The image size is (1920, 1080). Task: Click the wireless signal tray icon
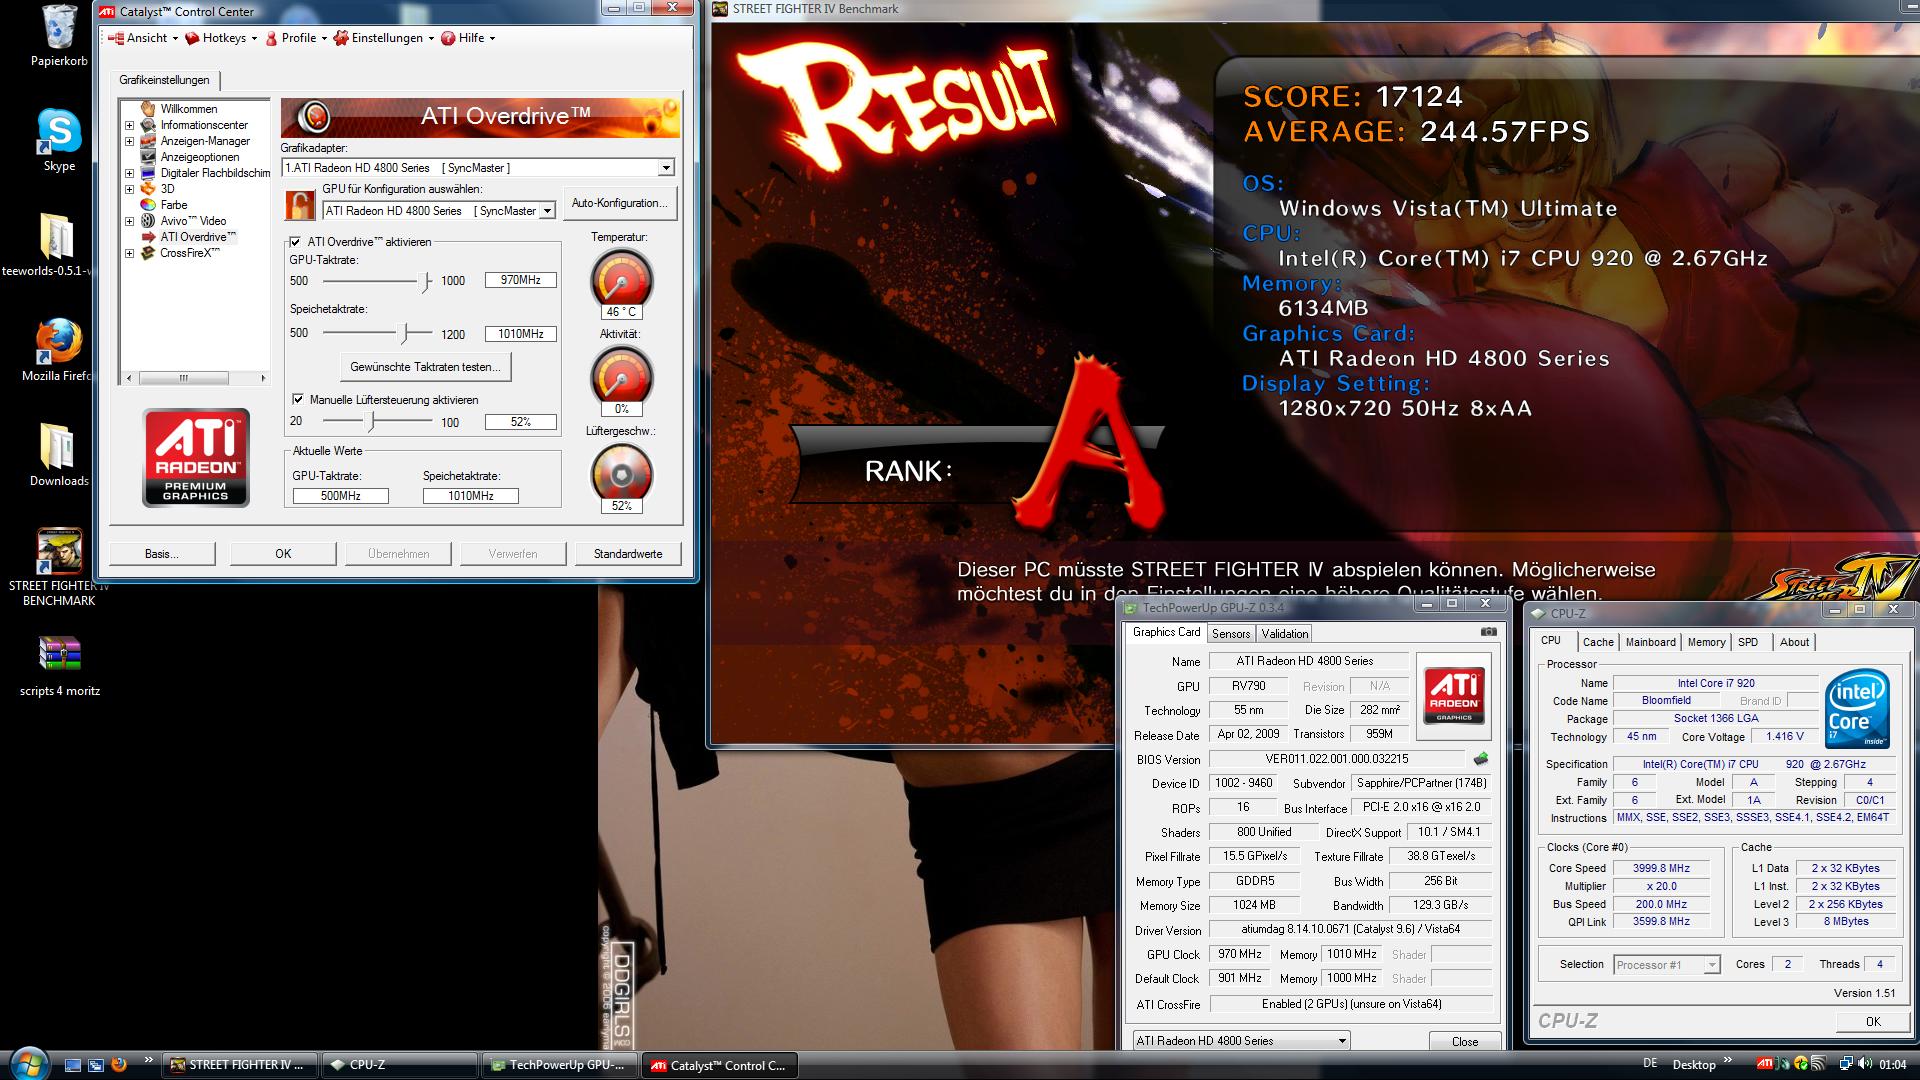[x=1818, y=1064]
